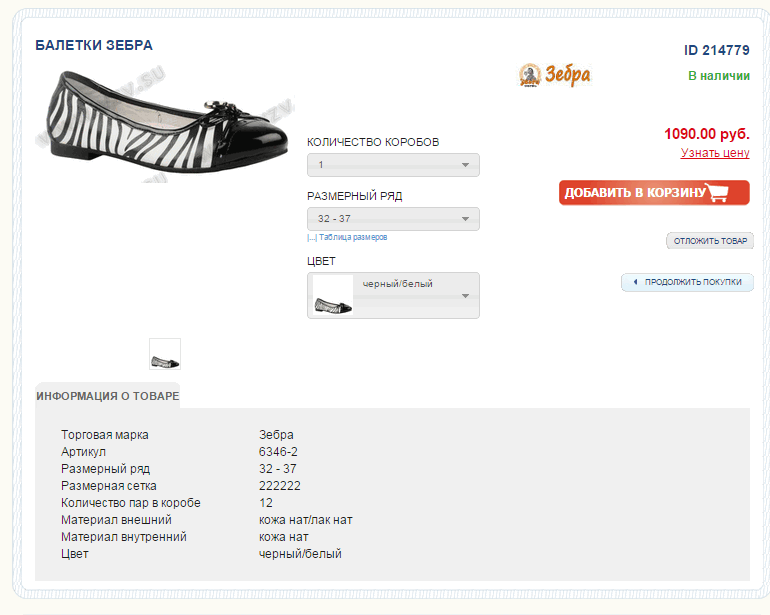Image resolution: width=770 pixels, height=615 pixels.
Task: Click the 1090.00 руб. price
Action: click(706, 134)
